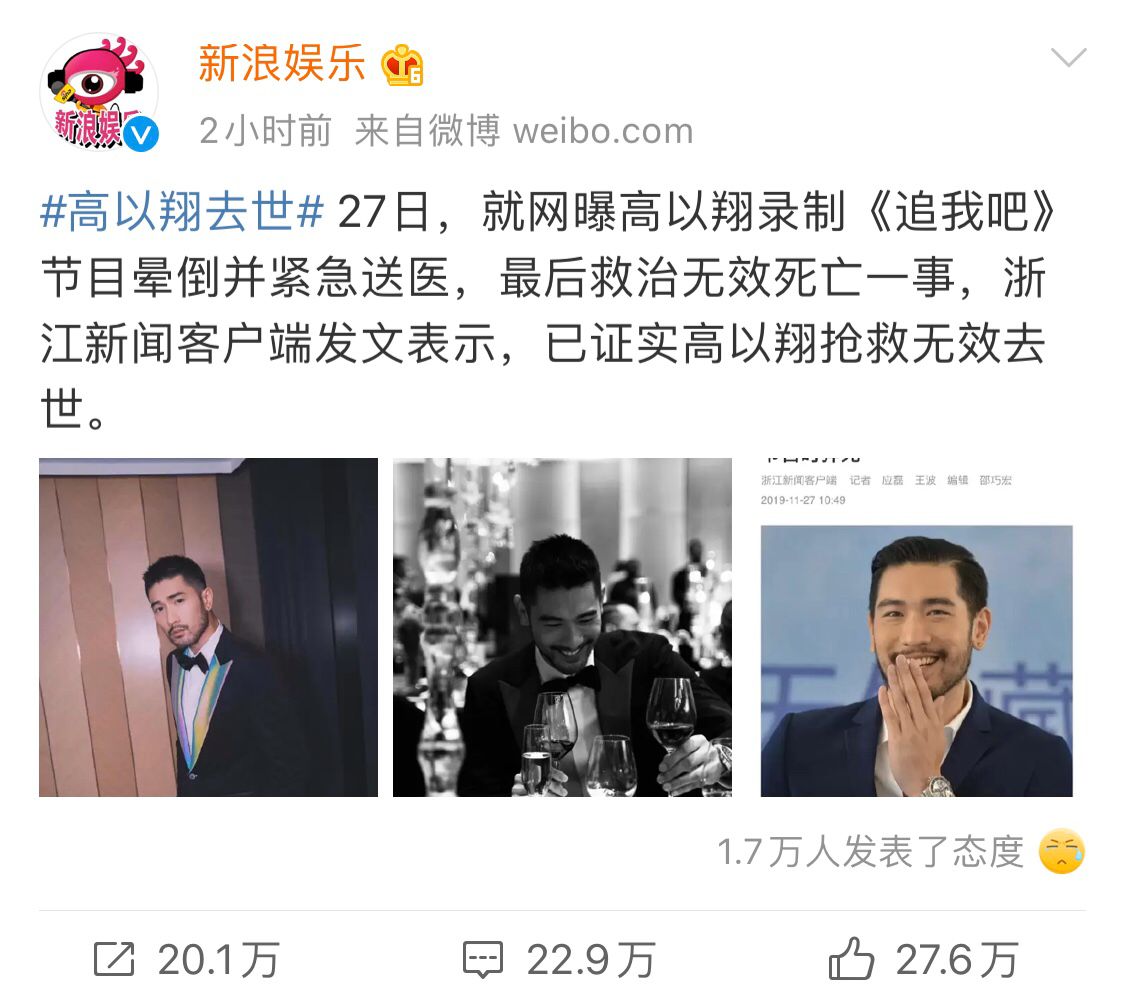
Task: Tap the gold crown membership badge
Action: [403, 65]
